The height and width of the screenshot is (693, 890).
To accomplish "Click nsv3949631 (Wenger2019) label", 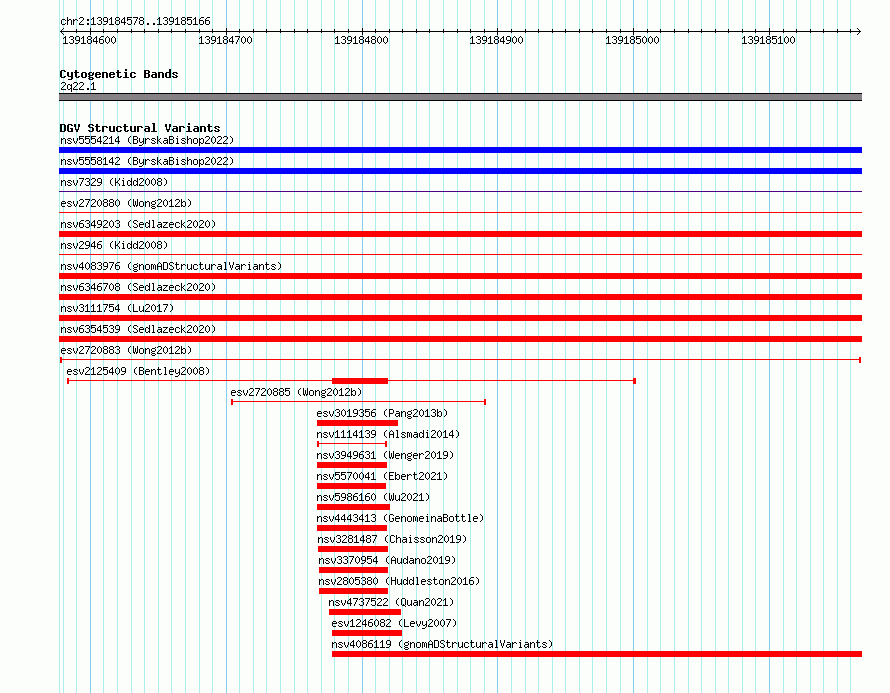I will (385, 455).
